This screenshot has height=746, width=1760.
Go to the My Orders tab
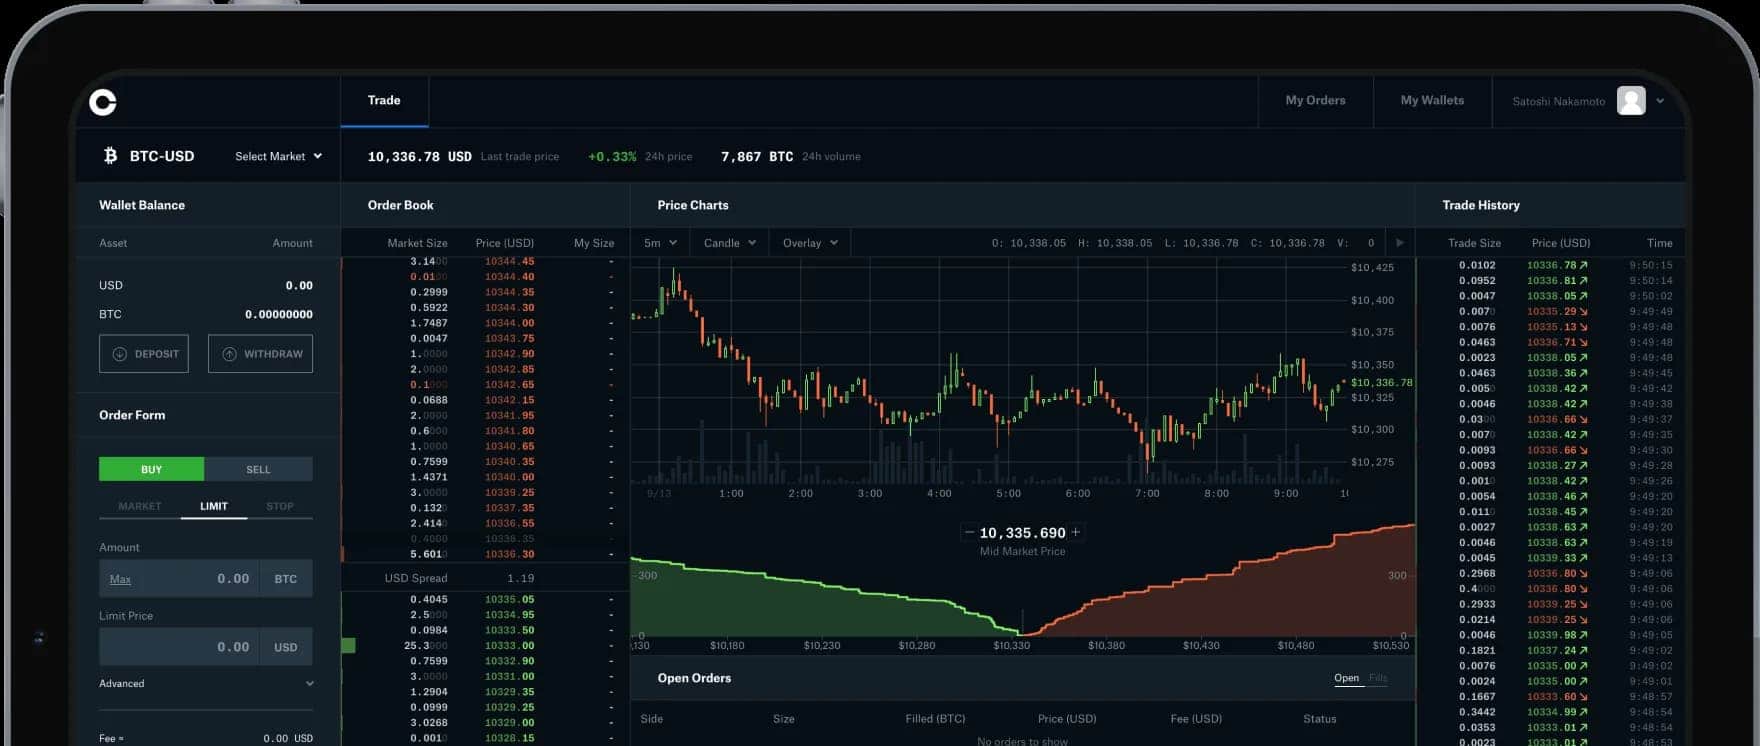pyautogui.click(x=1315, y=101)
